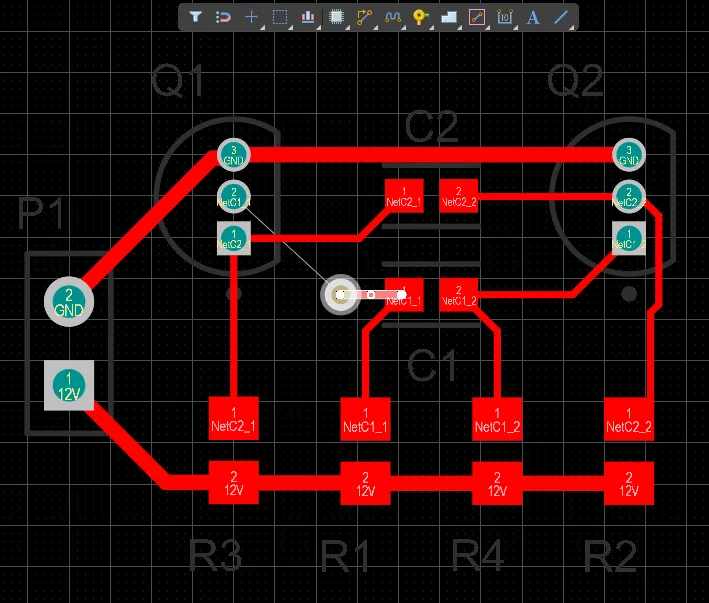Select C2 pad 1 NetC2_1
This screenshot has width=709, height=603.
(x=404, y=197)
